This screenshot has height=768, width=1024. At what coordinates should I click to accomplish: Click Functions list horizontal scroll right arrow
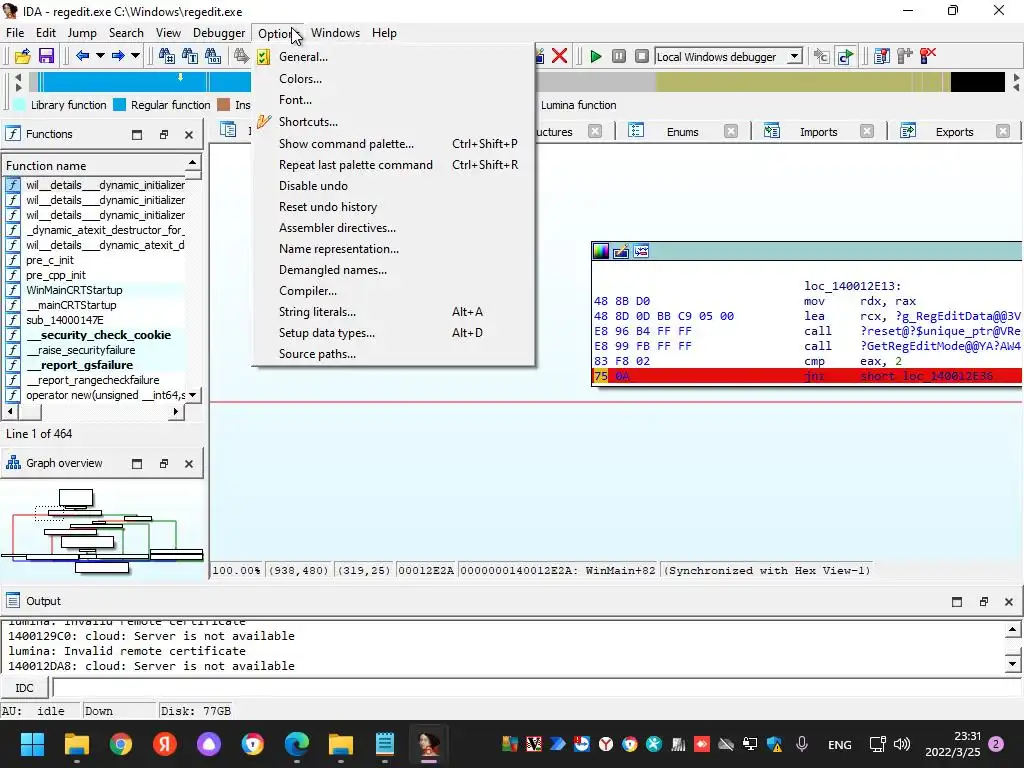tap(175, 411)
